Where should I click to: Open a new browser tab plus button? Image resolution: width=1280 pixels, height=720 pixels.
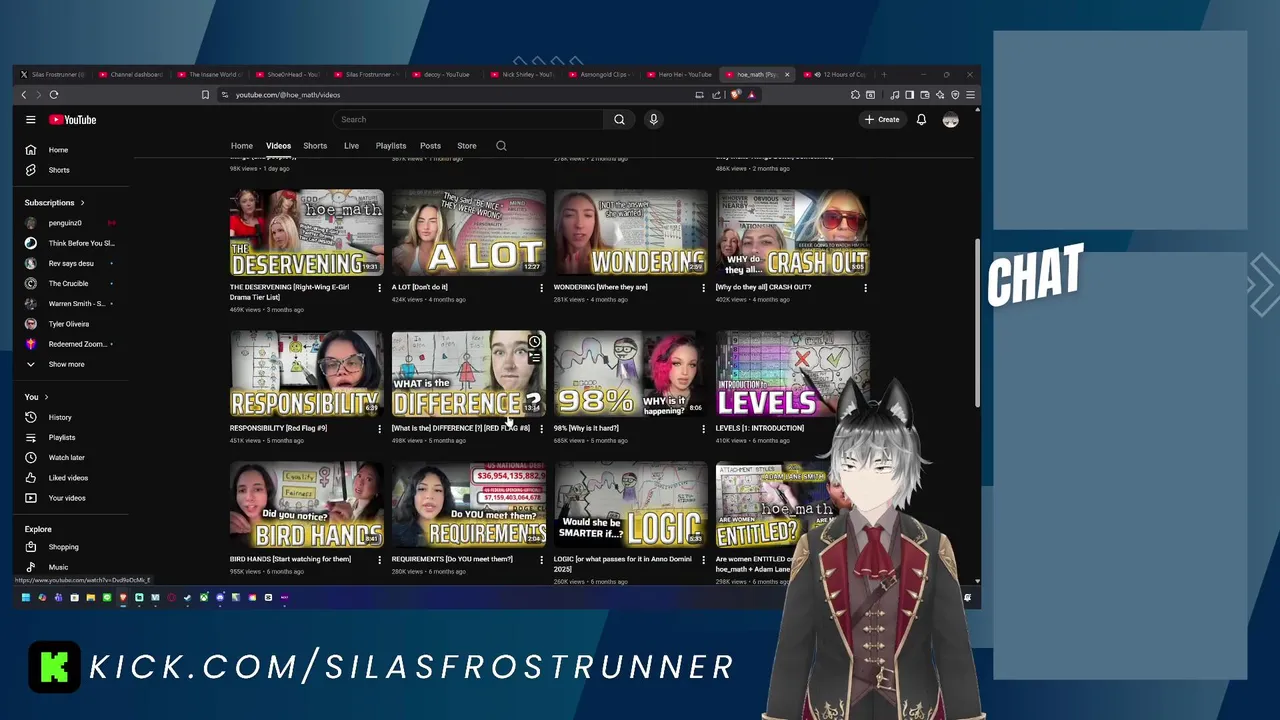pos(884,75)
